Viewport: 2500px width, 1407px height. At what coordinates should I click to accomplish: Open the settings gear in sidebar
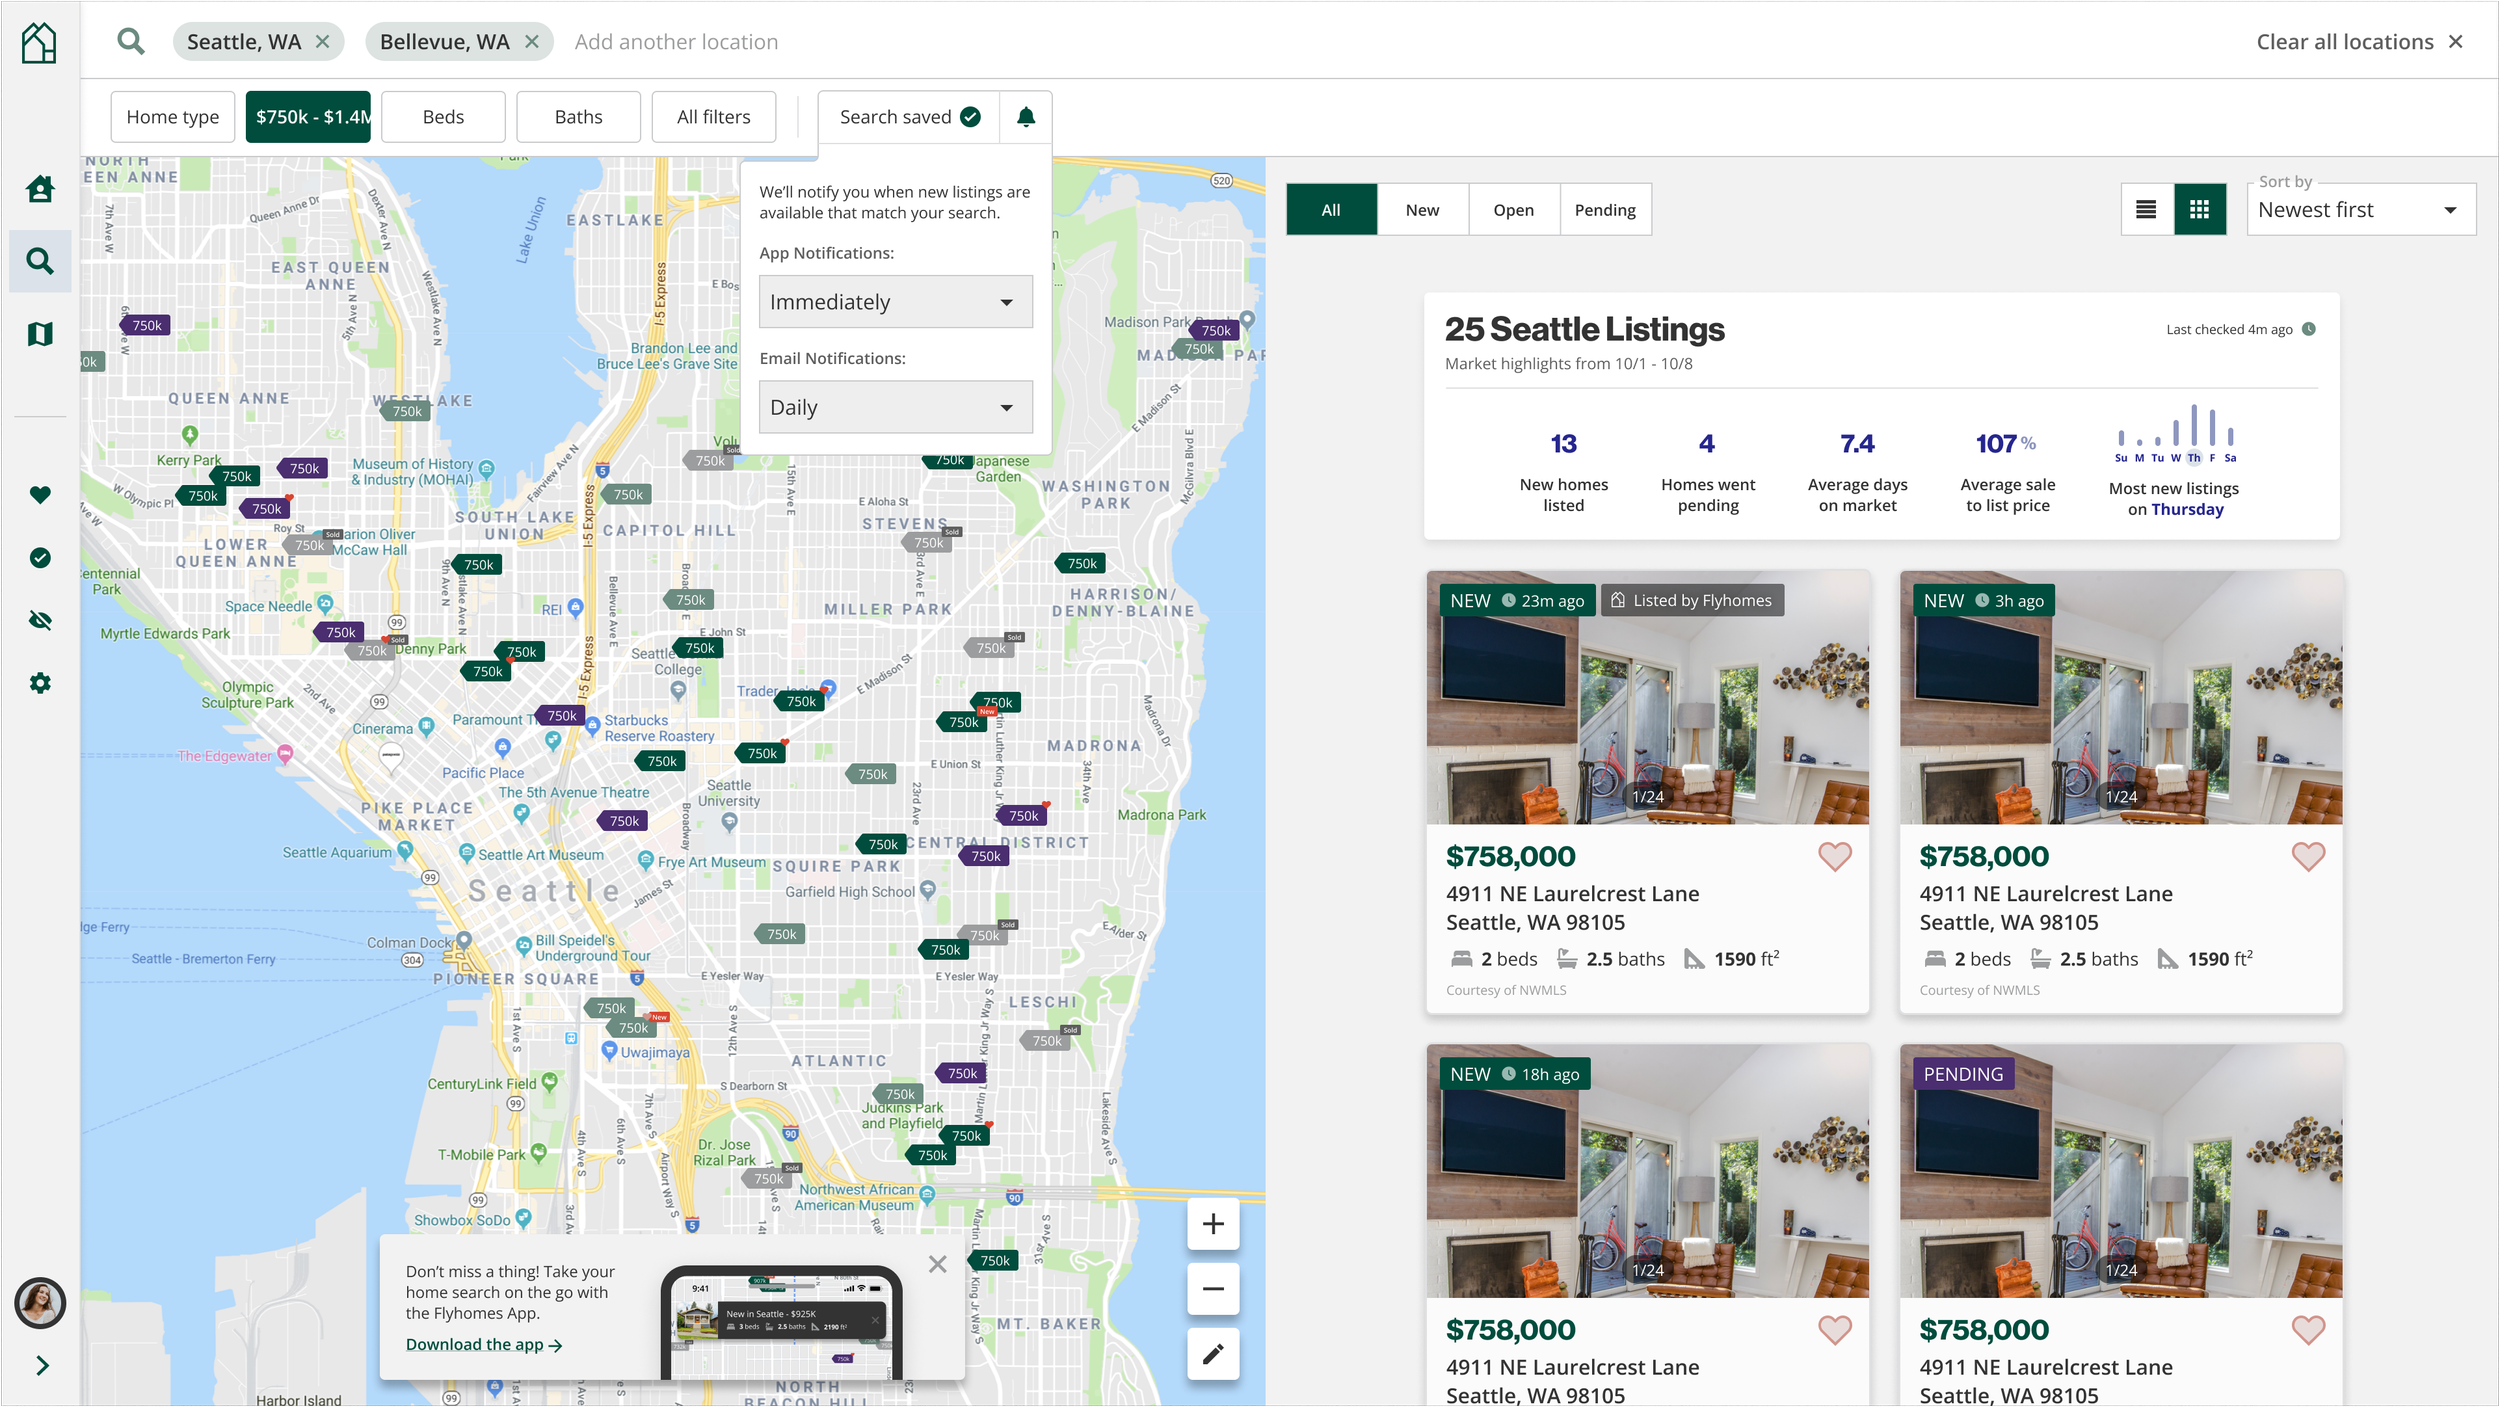pyautogui.click(x=40, y=683)
